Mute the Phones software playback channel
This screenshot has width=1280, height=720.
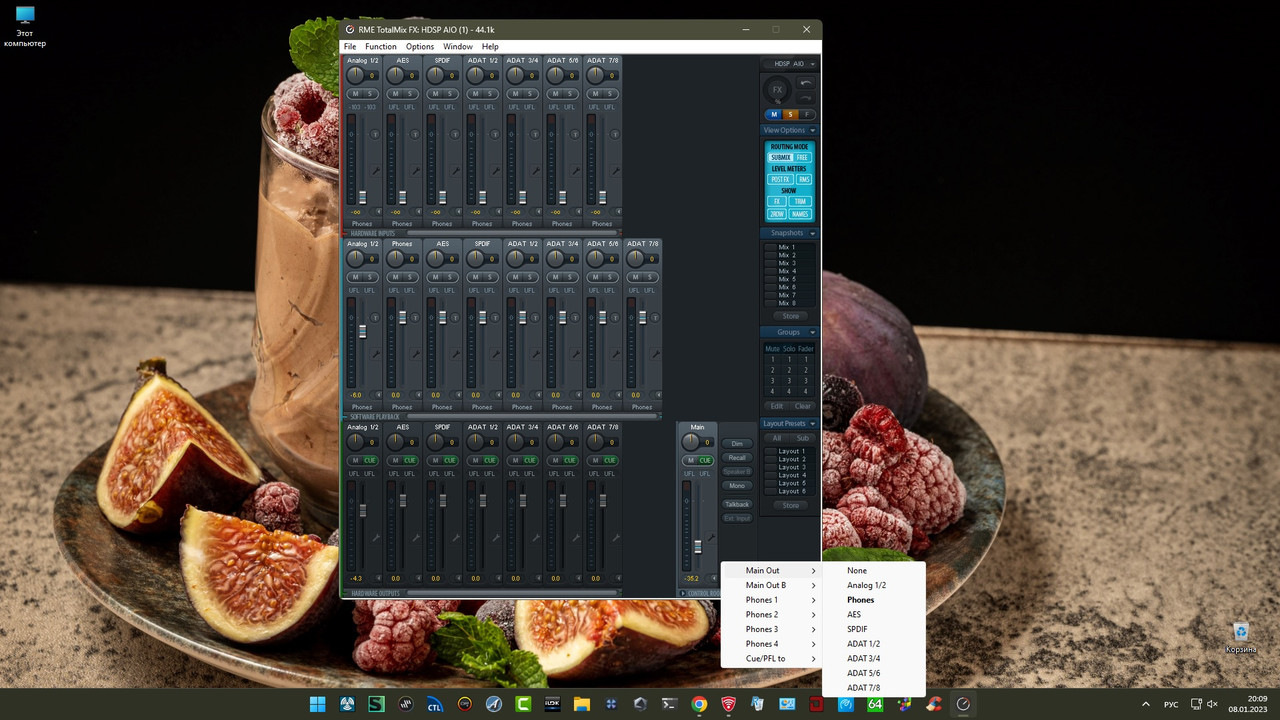395,277
